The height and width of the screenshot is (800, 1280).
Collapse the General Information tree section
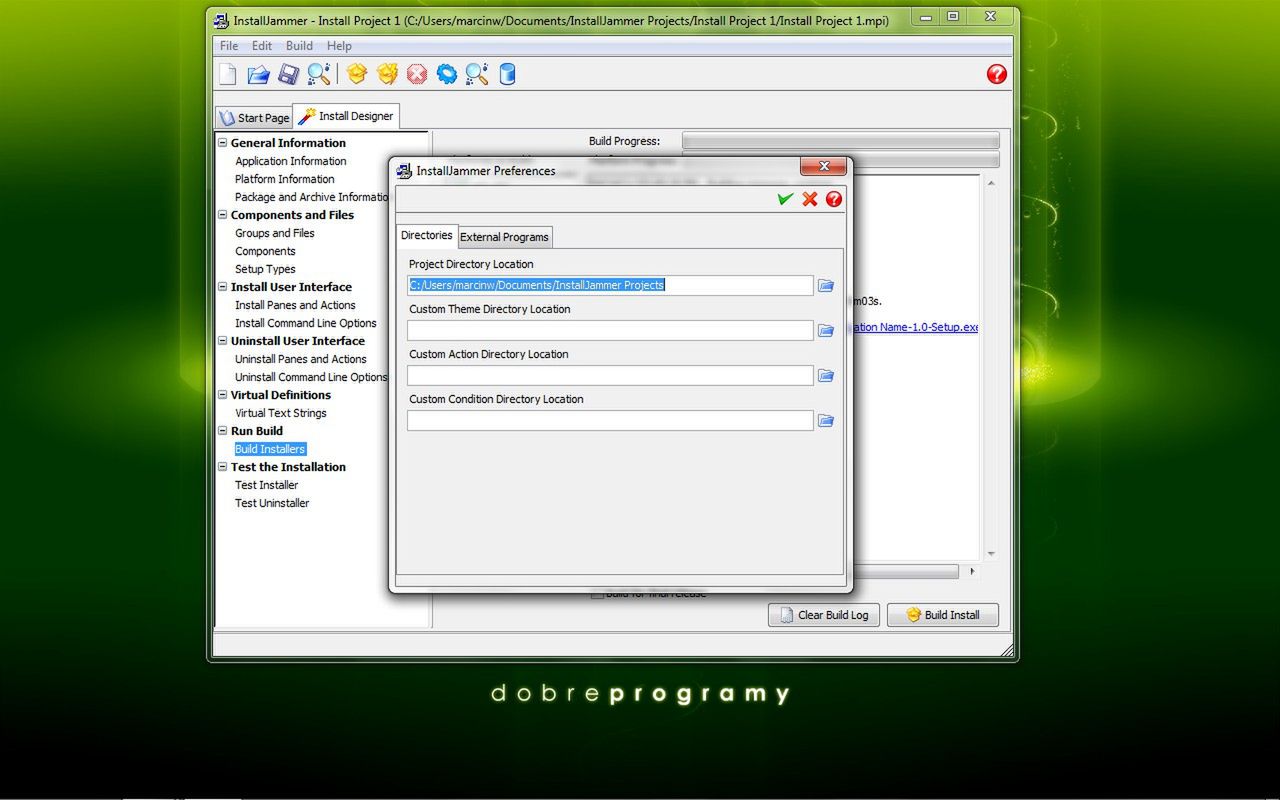[223, 143]
